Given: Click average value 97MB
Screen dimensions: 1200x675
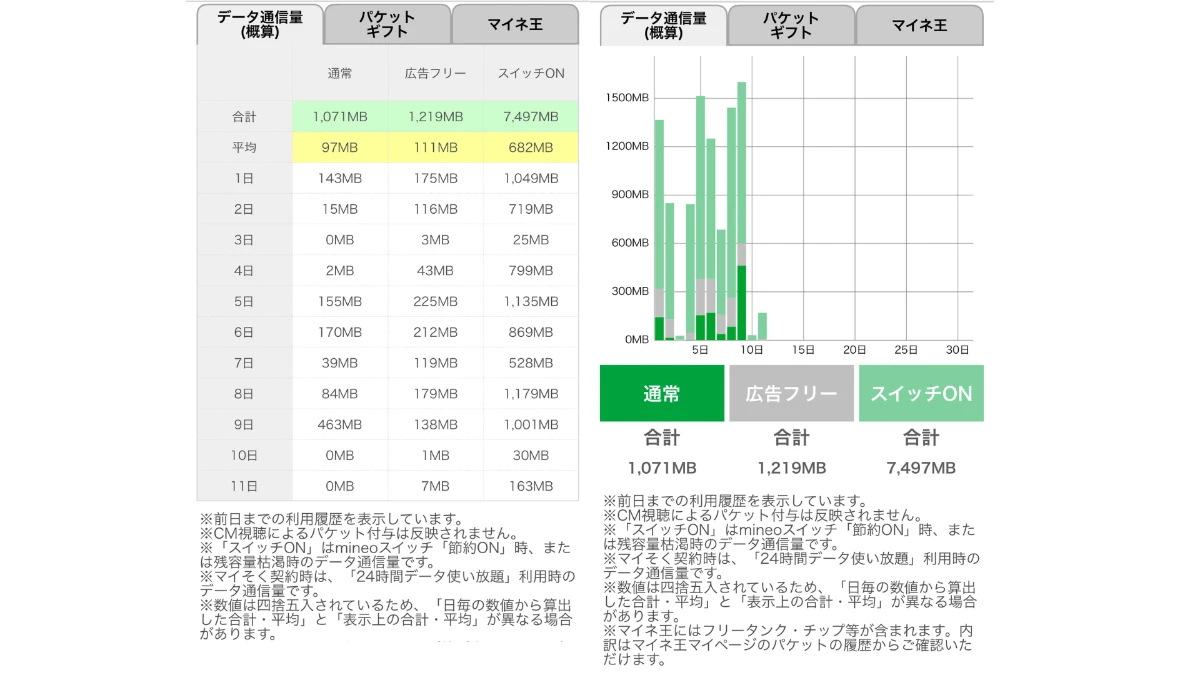Looking at the screenshot, I should tap(340, 148).
